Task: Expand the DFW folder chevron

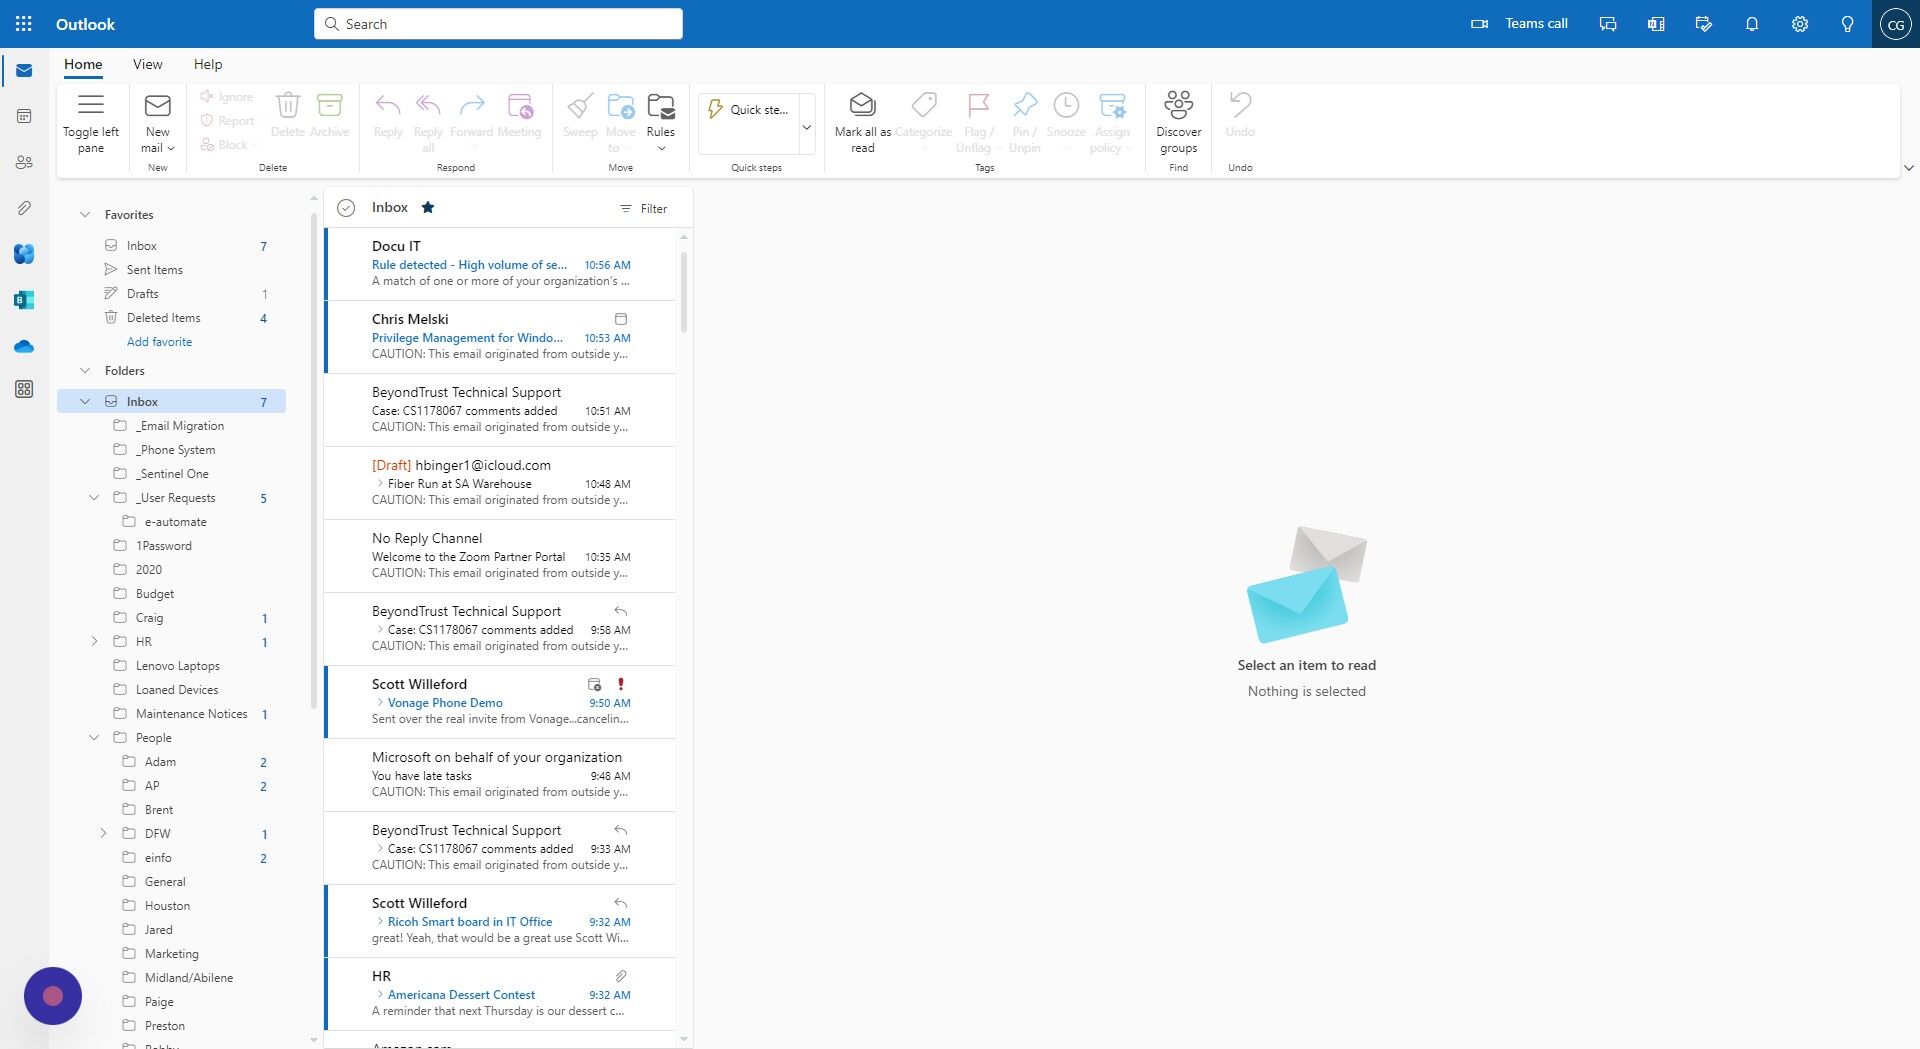Action: point(104,833)
